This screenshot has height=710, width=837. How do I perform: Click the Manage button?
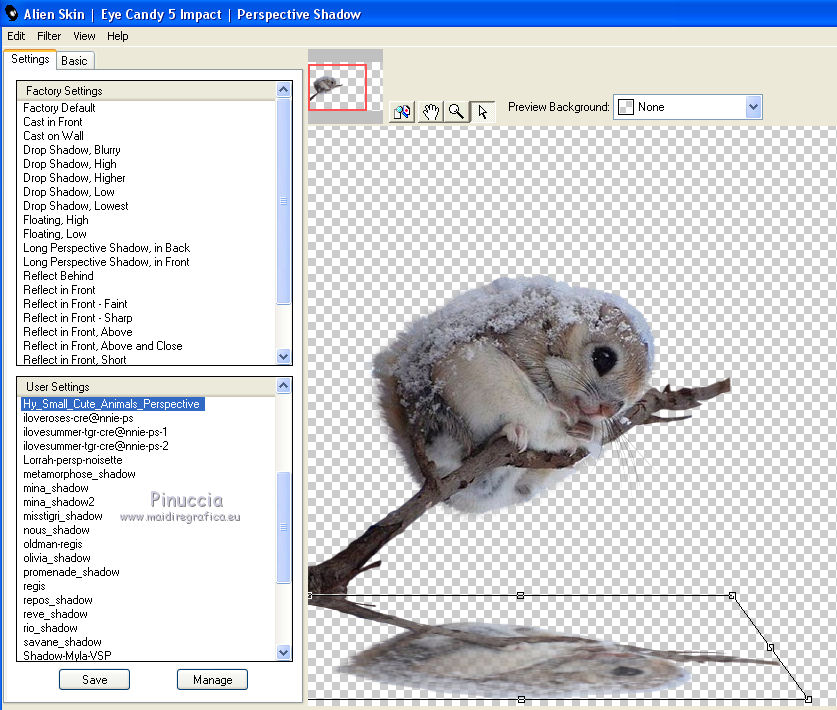[212, 680]
